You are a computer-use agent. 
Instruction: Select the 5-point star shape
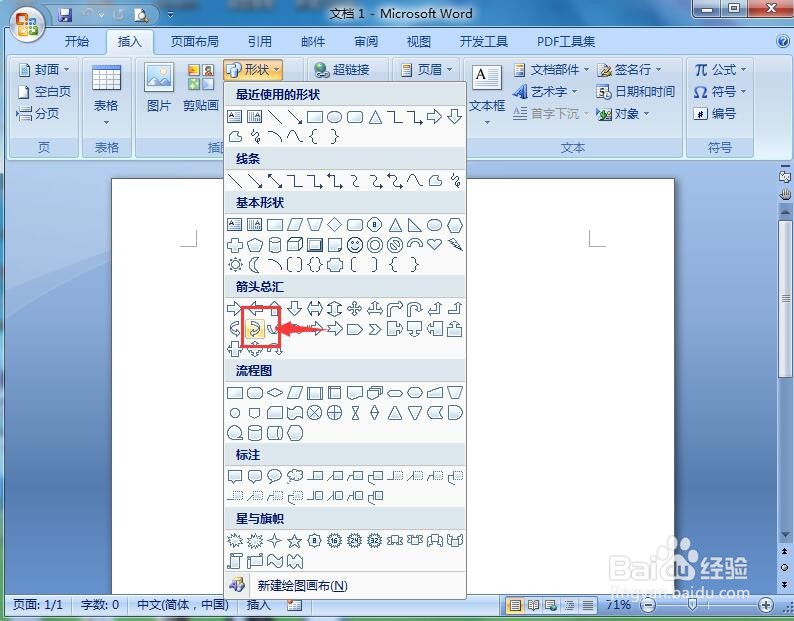click(x=295, y=541)
